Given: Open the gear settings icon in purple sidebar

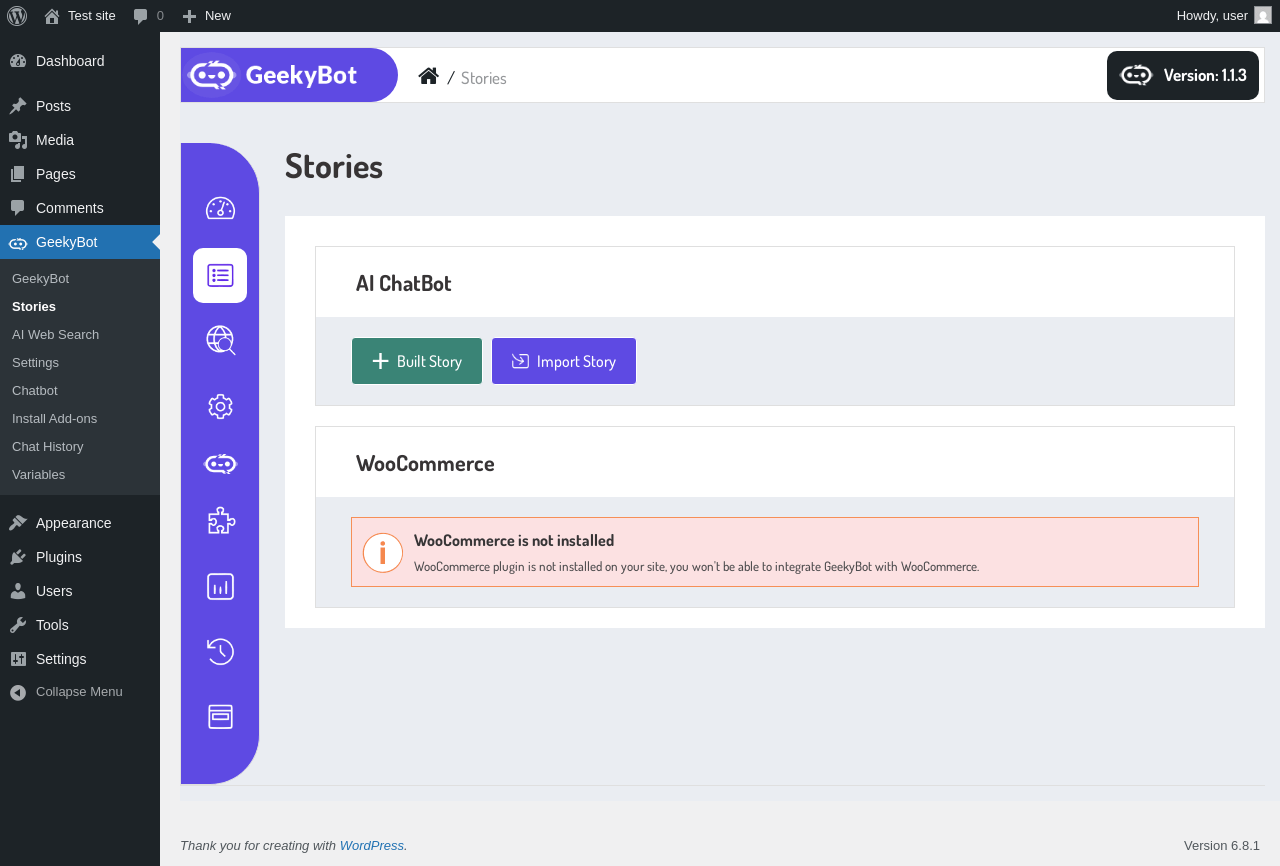Looking at the screenshot, I should (220, 406).
